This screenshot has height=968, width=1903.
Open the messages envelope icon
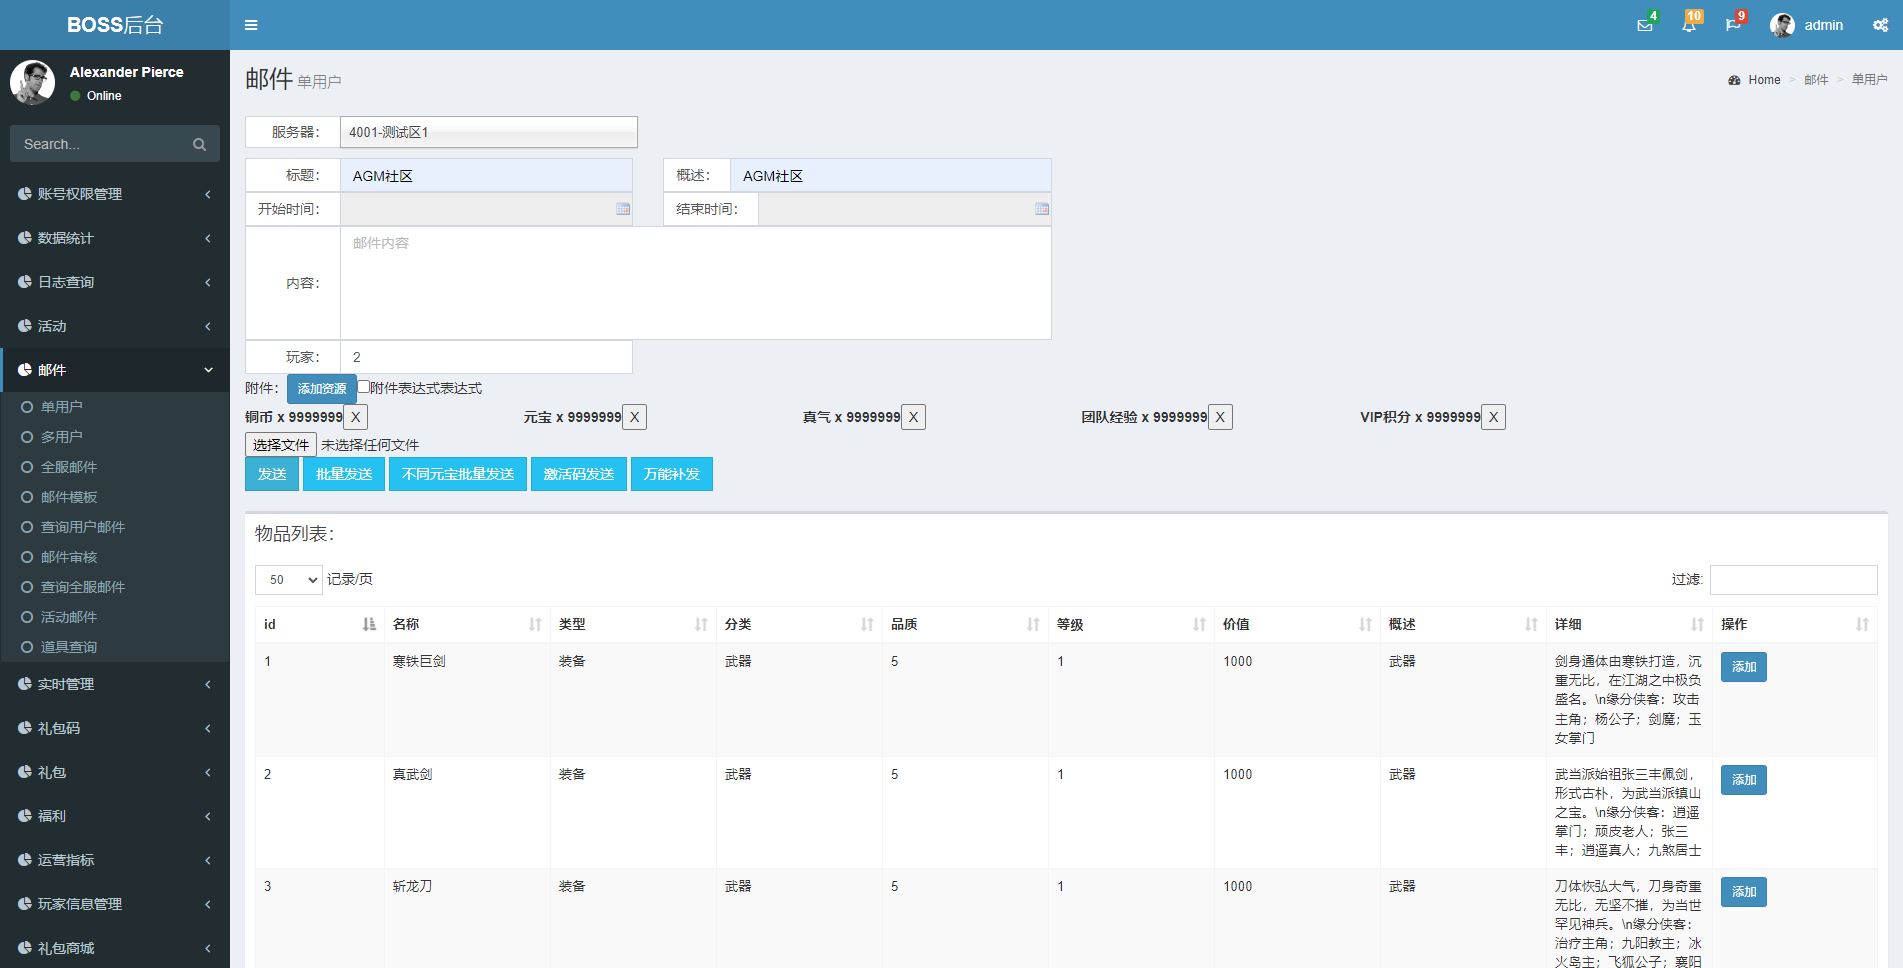1644,25
